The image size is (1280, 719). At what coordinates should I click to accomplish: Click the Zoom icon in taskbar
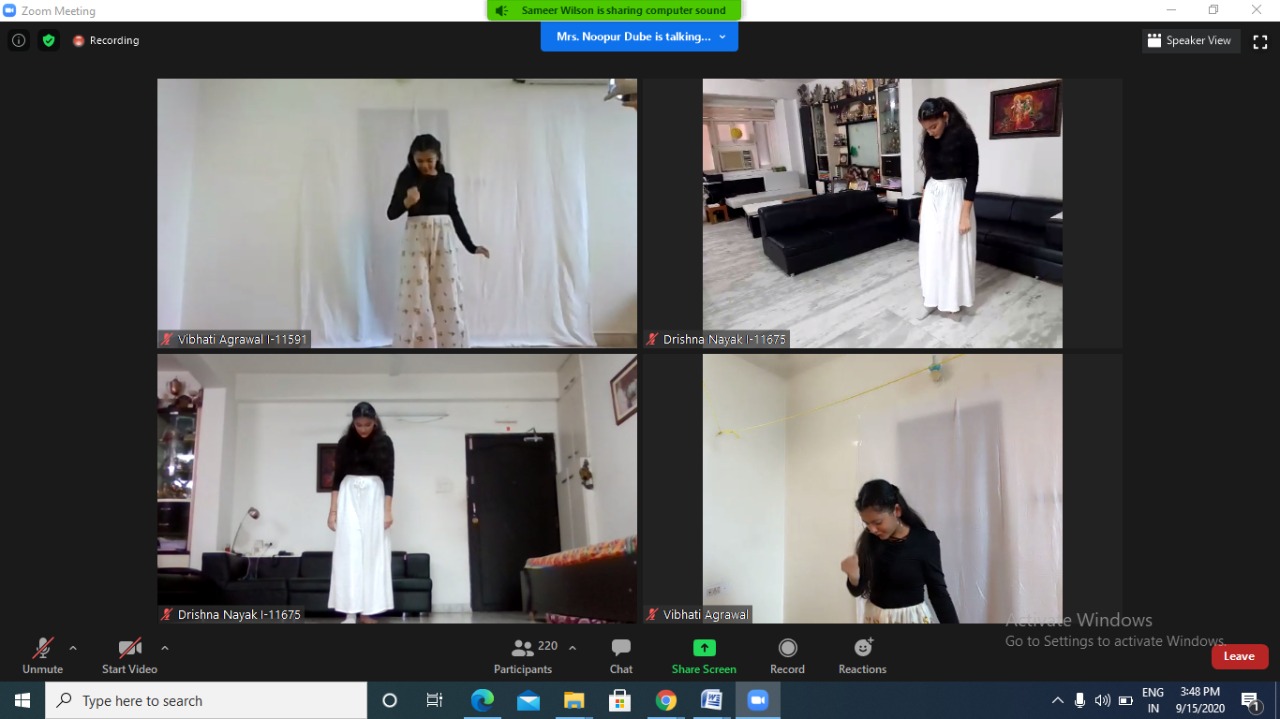[x=758, y=700]
